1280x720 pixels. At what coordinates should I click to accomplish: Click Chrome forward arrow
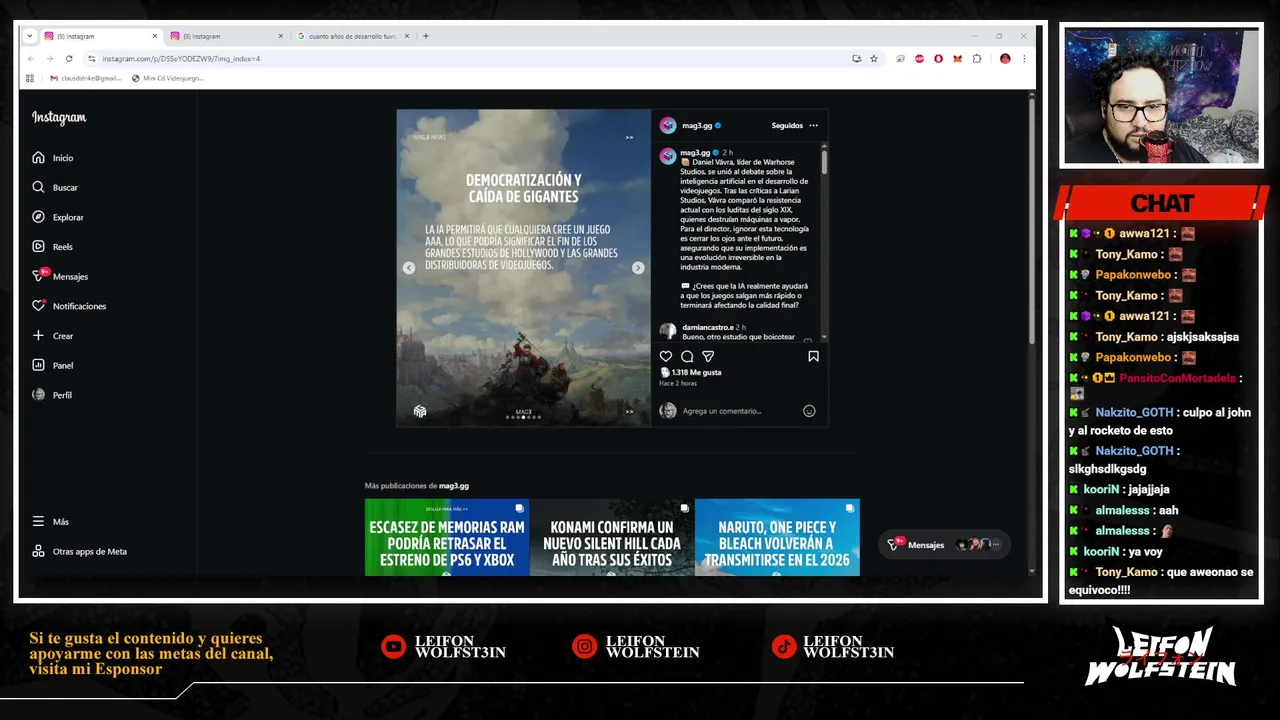click(x=49, y=59)
